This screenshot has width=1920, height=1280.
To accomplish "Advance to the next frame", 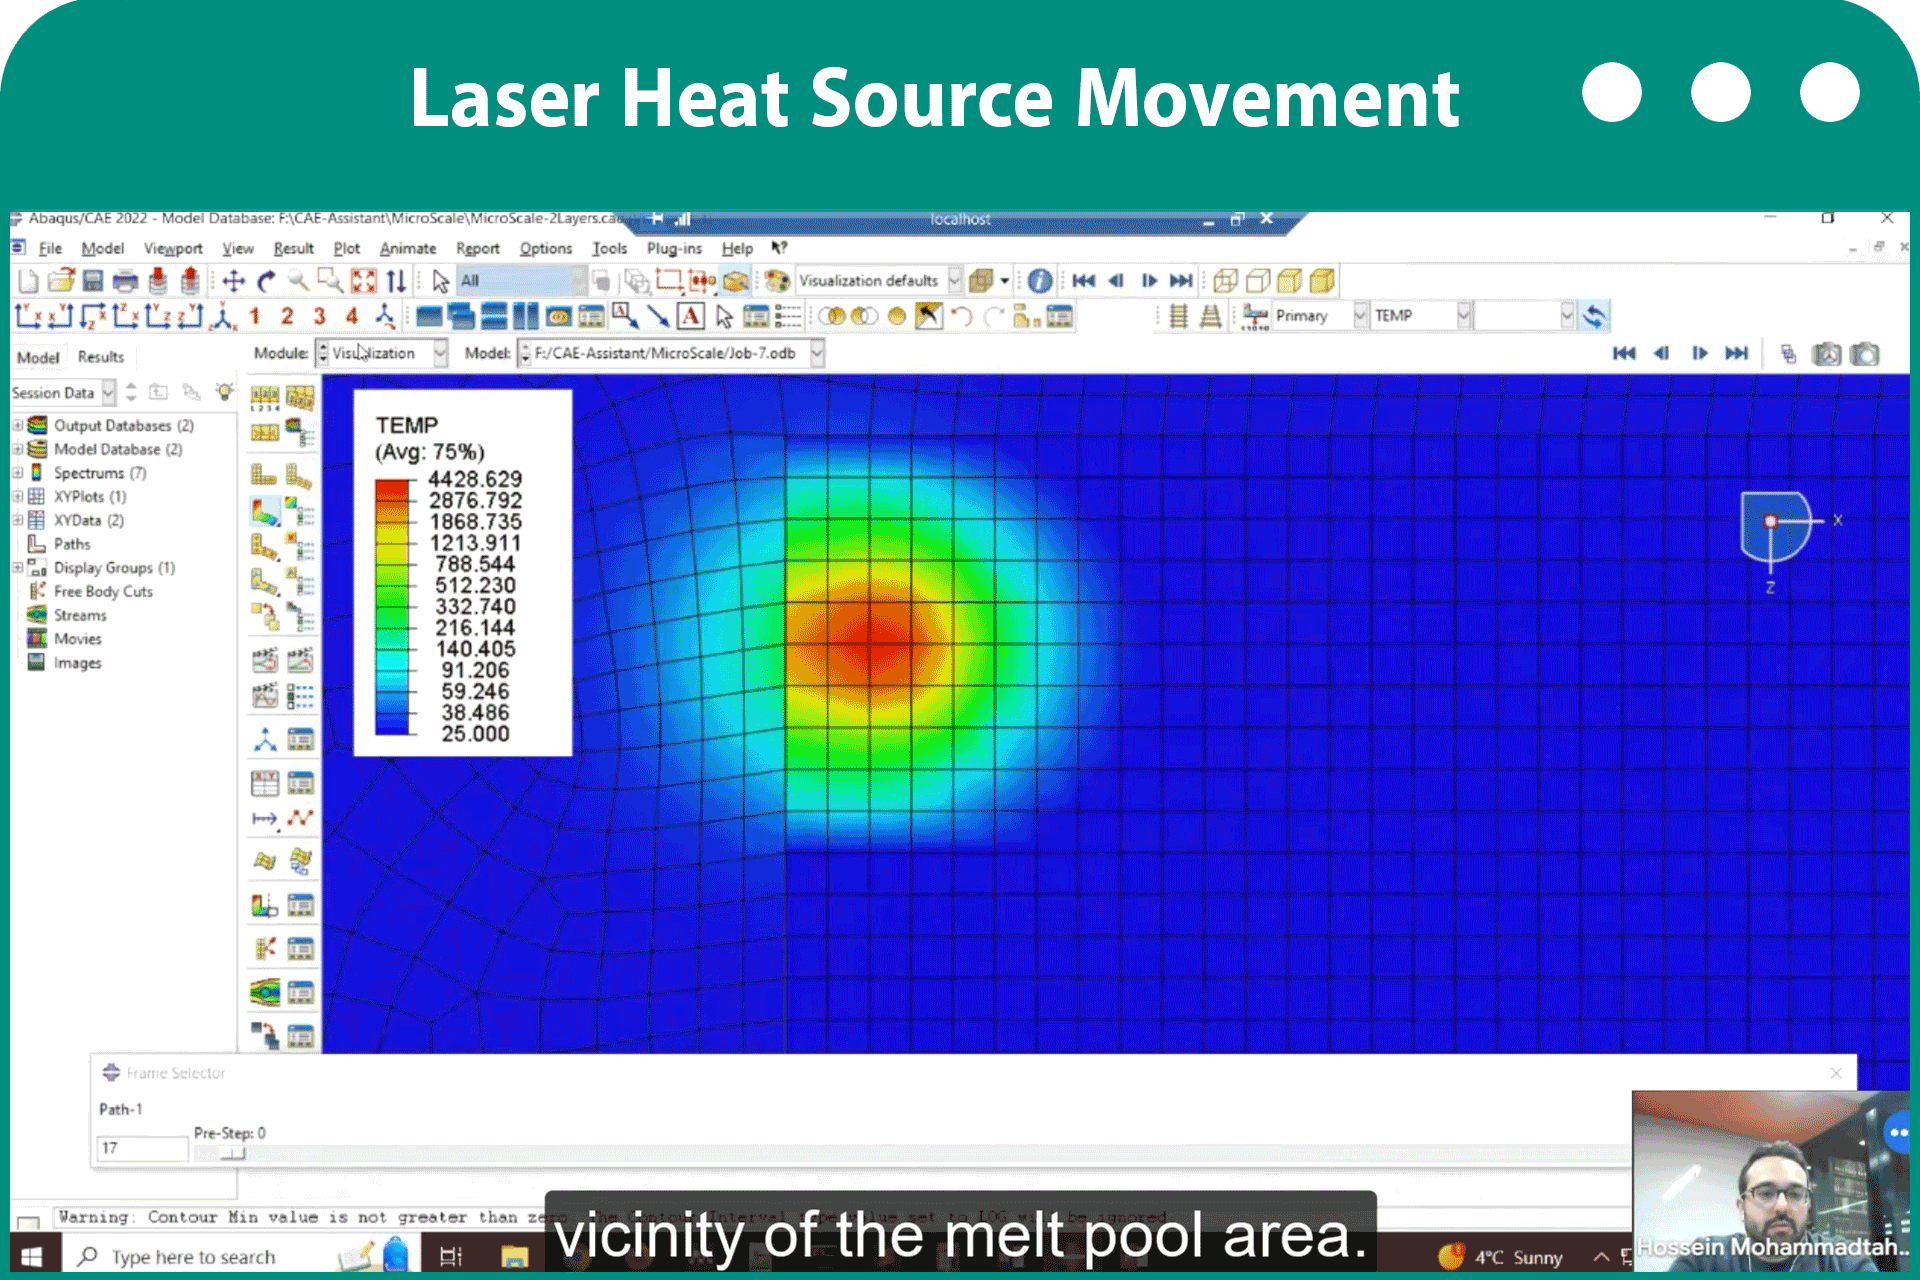I will (1149, 281).
